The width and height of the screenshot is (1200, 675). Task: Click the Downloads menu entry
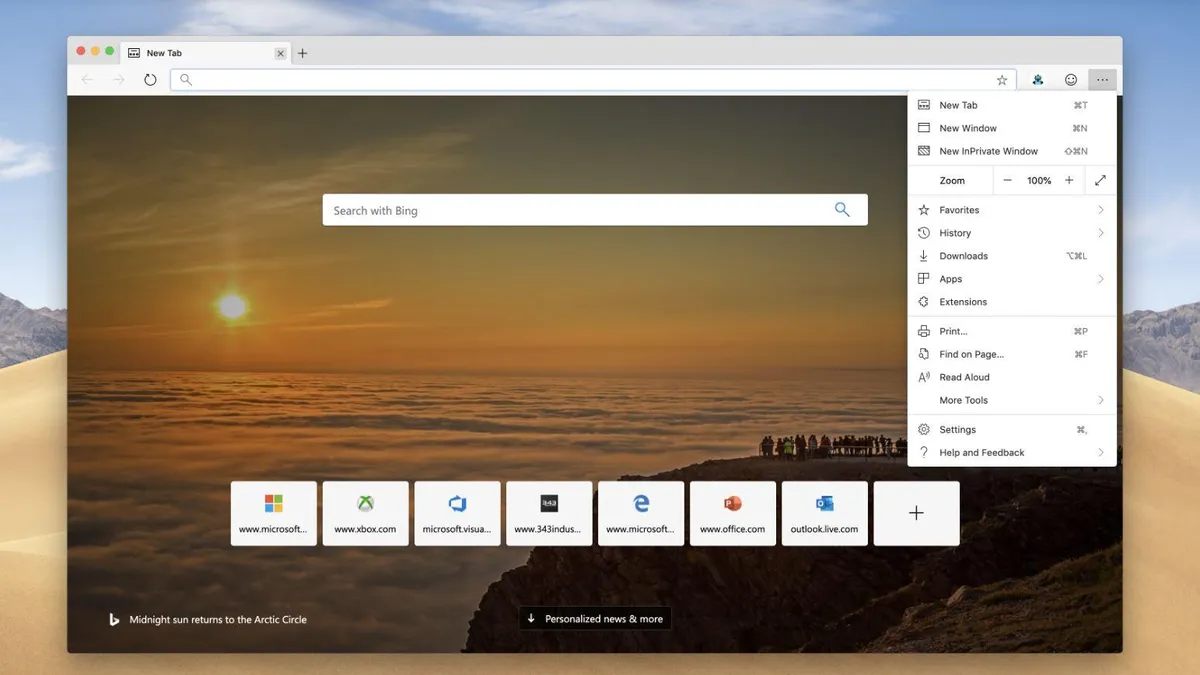[963, 255]
